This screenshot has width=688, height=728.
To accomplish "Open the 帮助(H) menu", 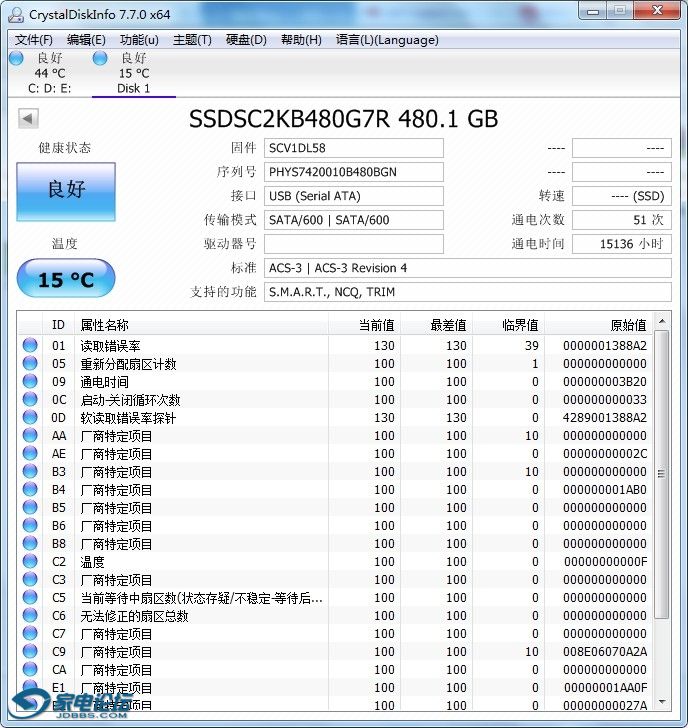I will pos(301,40).
